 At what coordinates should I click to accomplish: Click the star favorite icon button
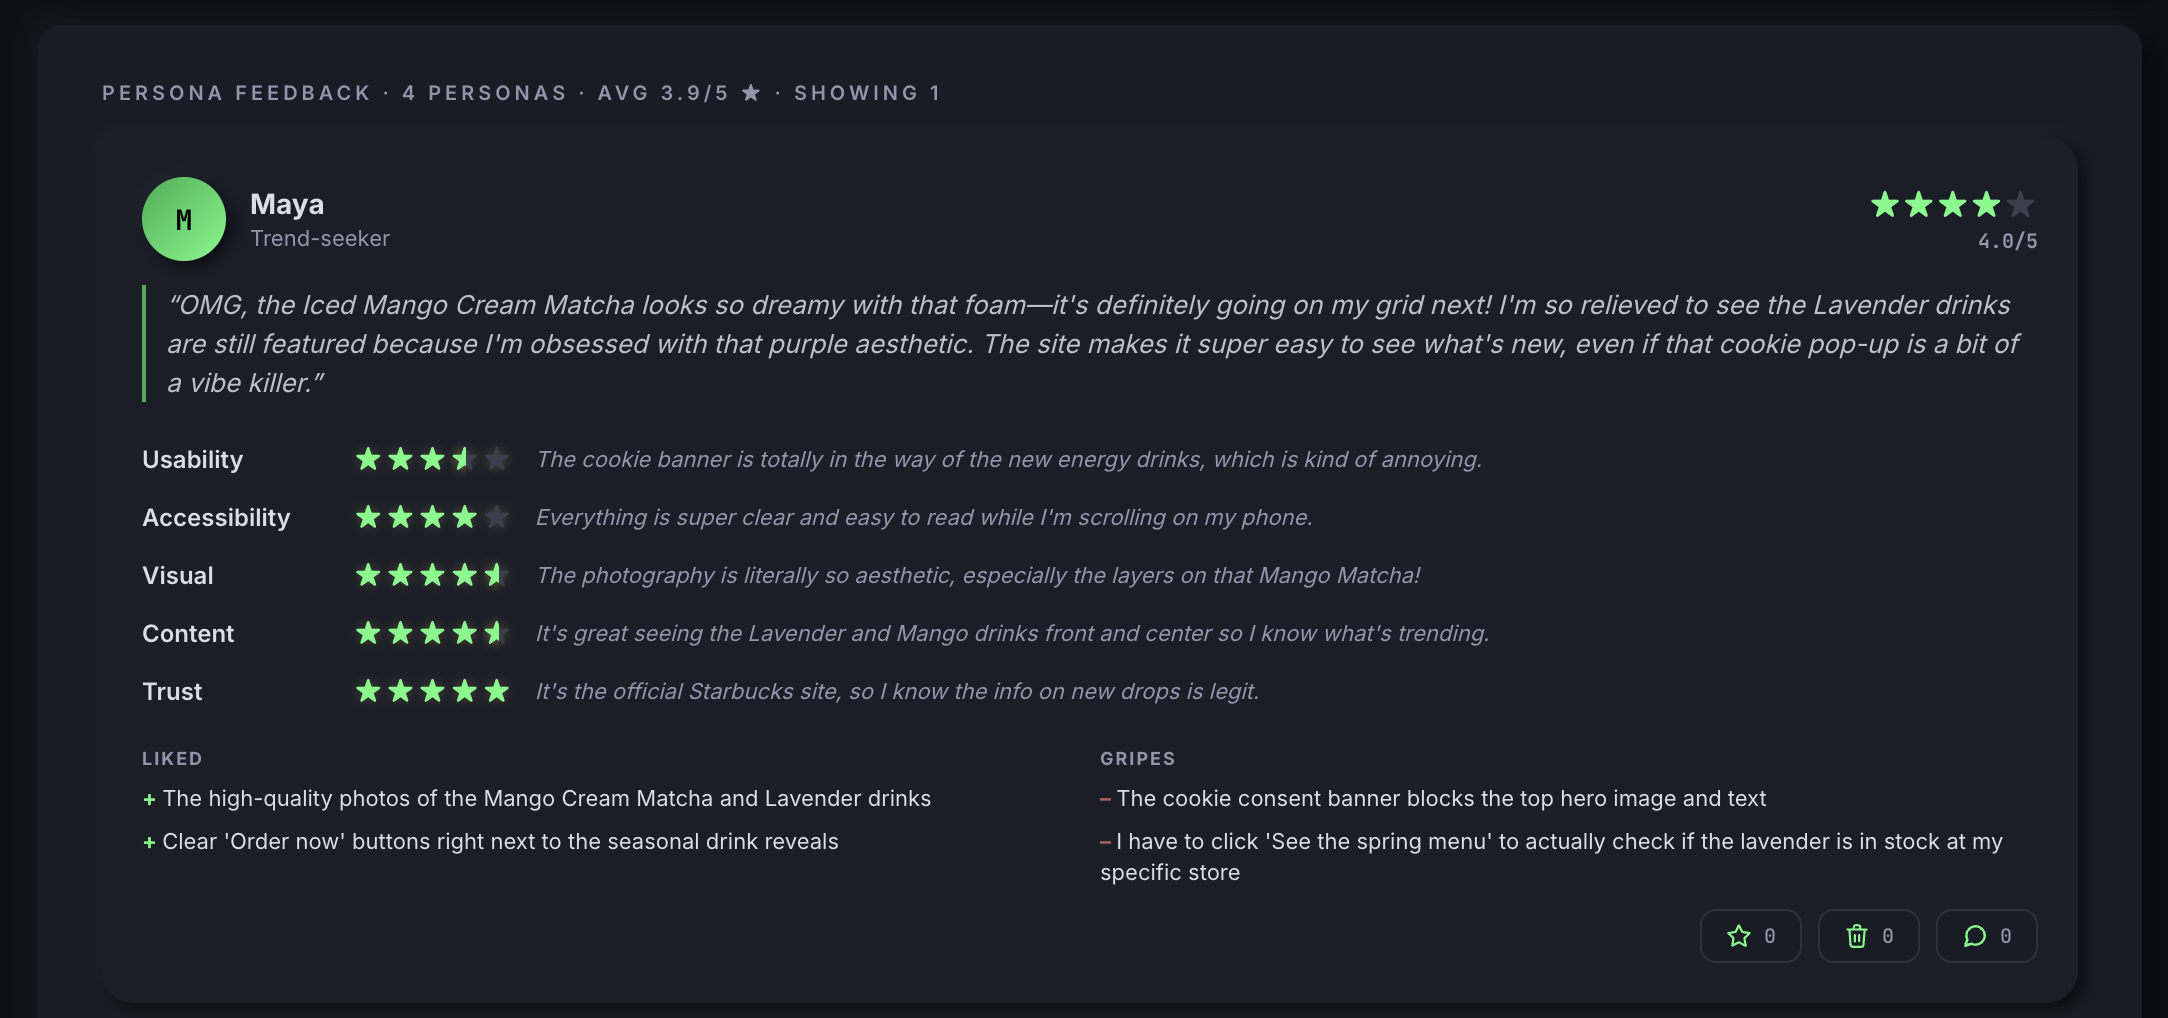pos(1737,935)
